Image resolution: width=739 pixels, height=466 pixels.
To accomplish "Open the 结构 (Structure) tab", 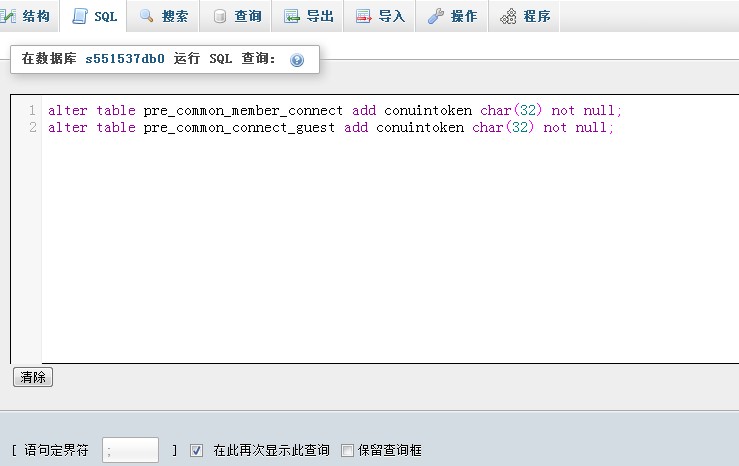I will 28,16.
